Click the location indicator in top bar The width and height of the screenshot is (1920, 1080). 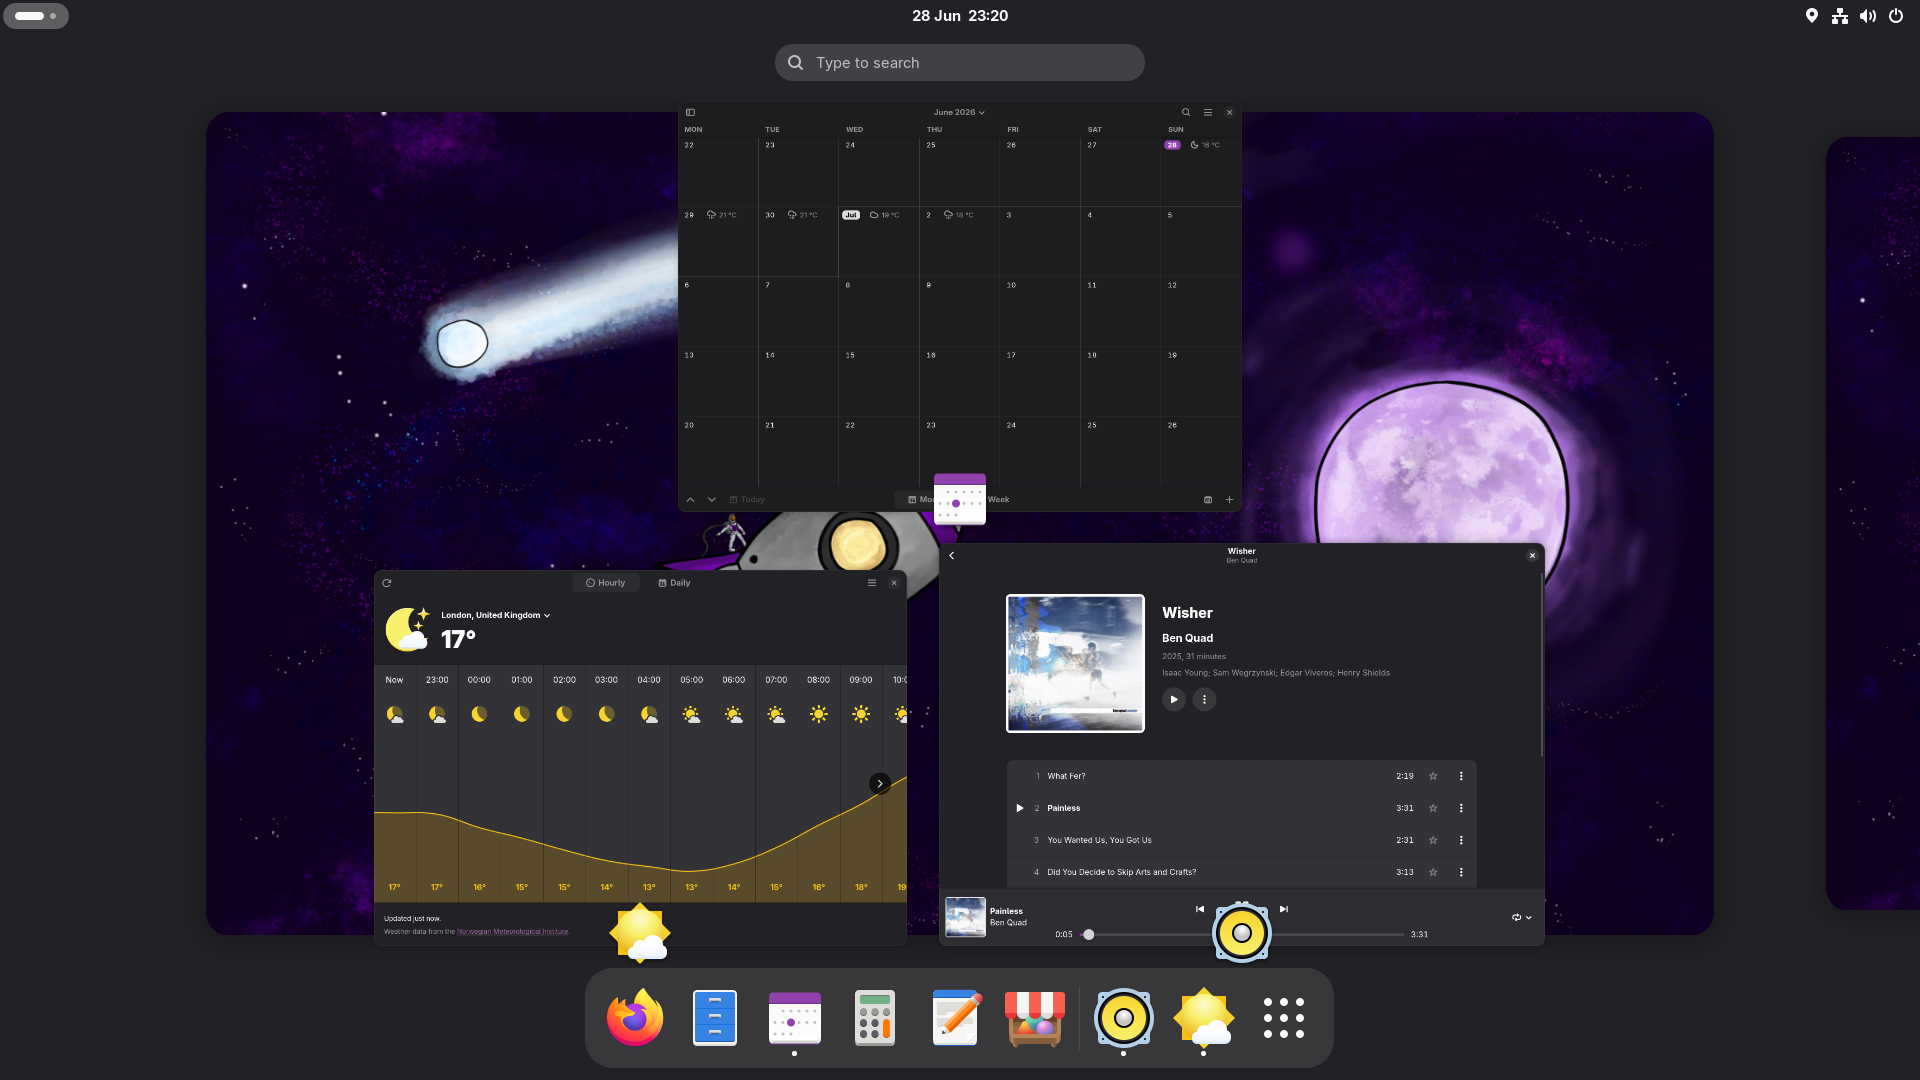pos(1812,16)
